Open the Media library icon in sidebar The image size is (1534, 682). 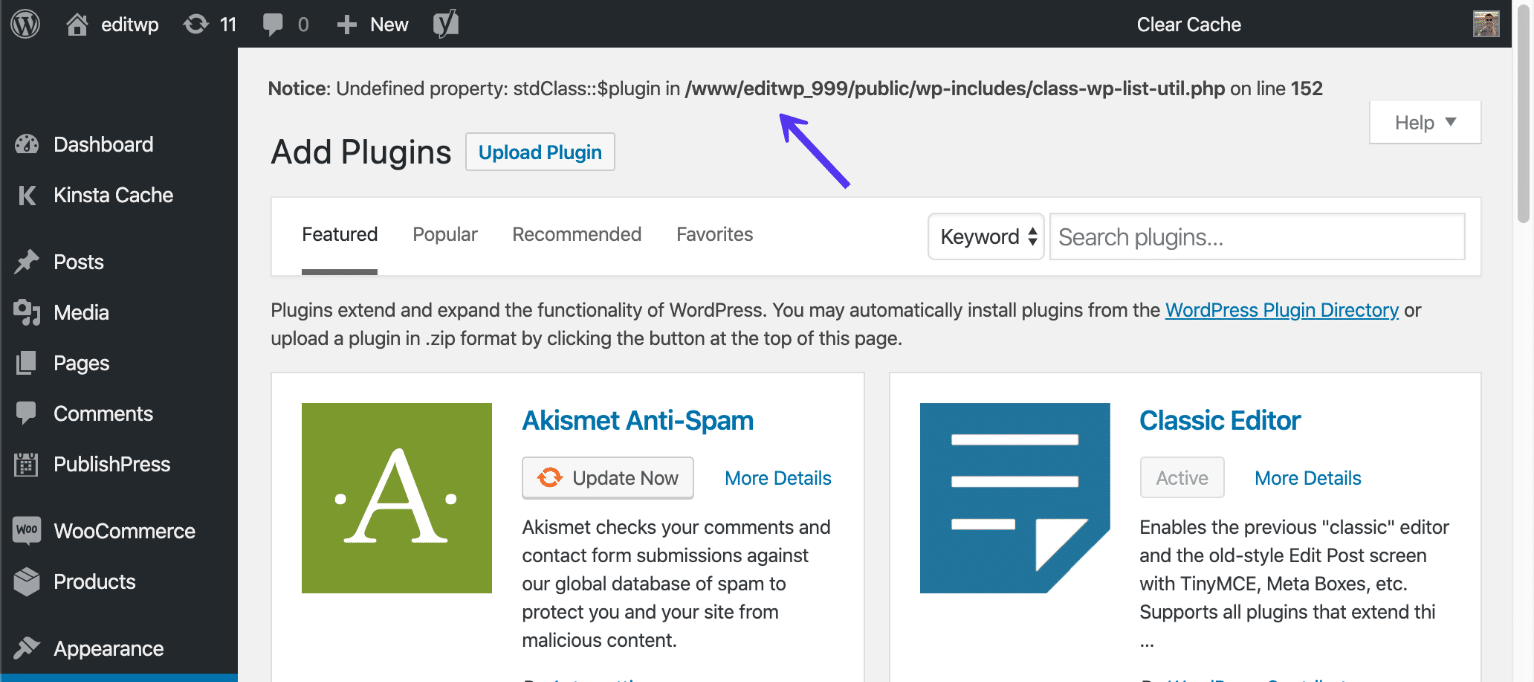27,312
